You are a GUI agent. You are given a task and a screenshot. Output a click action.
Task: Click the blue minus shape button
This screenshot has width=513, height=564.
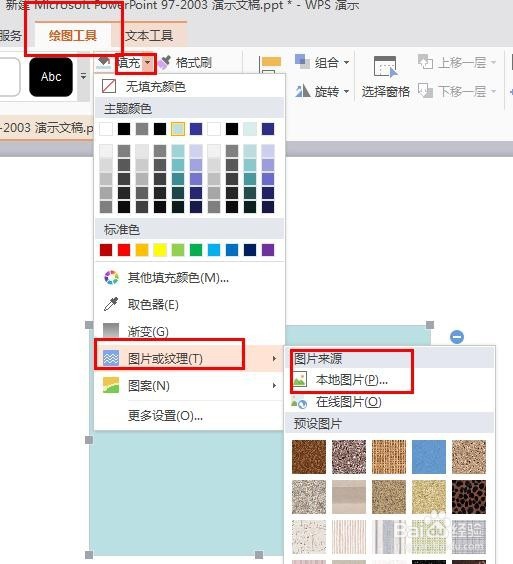(457, 337)
